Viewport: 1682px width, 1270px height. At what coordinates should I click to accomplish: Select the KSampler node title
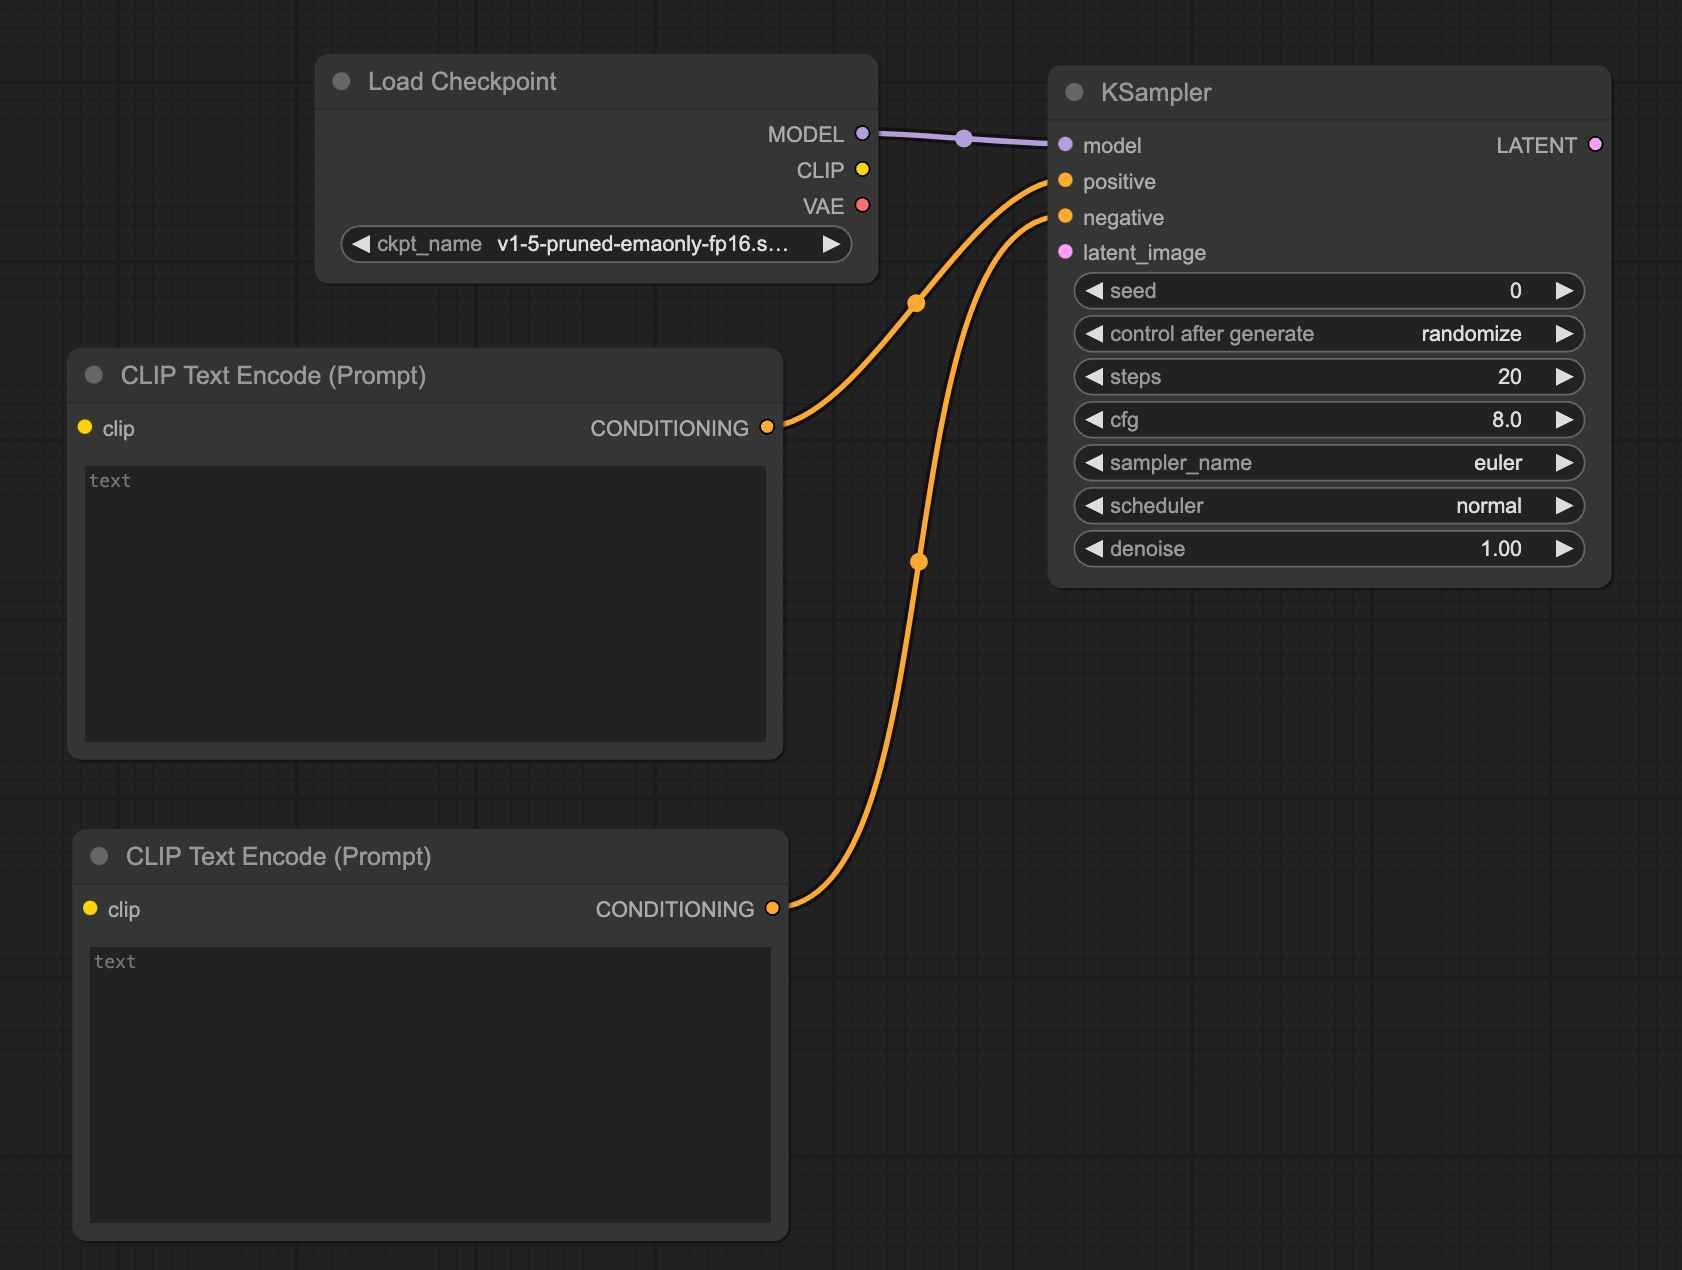tap(1156, 93)
